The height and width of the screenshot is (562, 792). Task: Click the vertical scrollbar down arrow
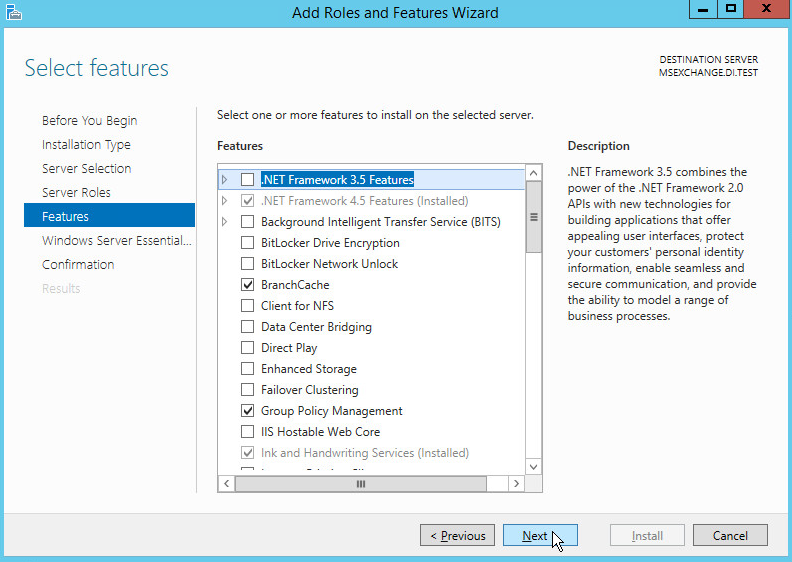[533, 466]
